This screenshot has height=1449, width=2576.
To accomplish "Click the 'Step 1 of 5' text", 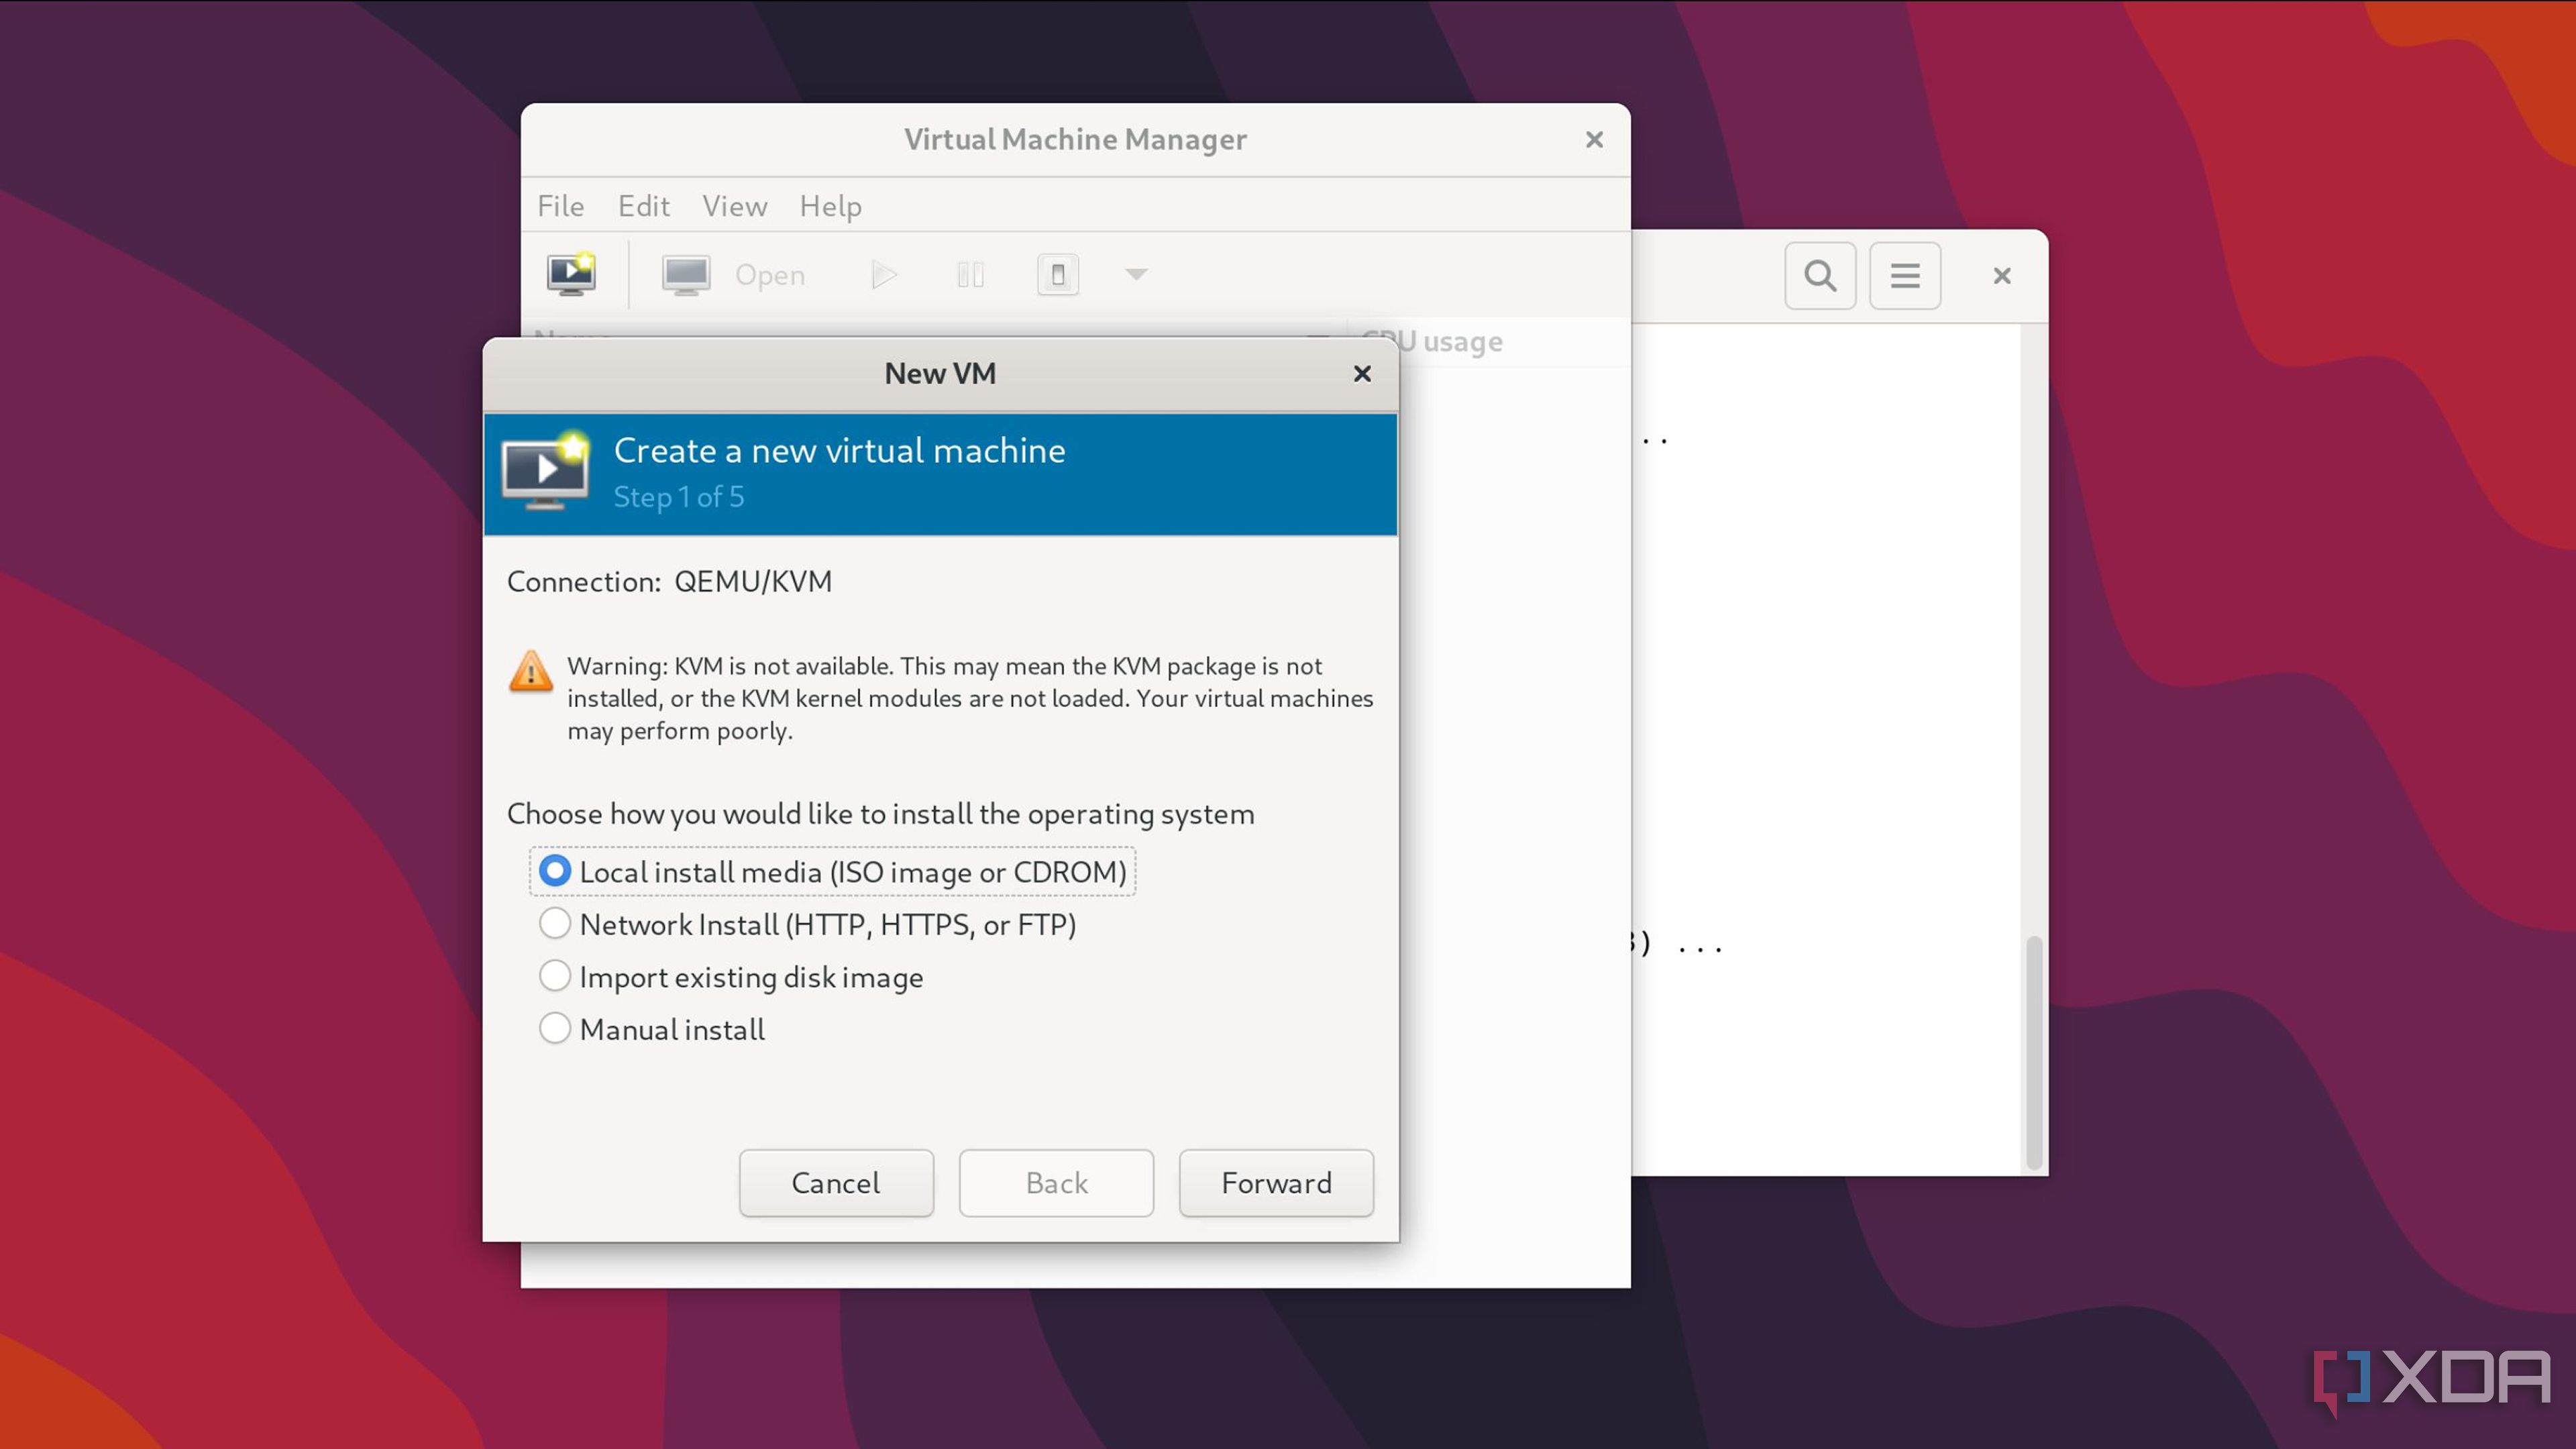I will coord(679,497).
